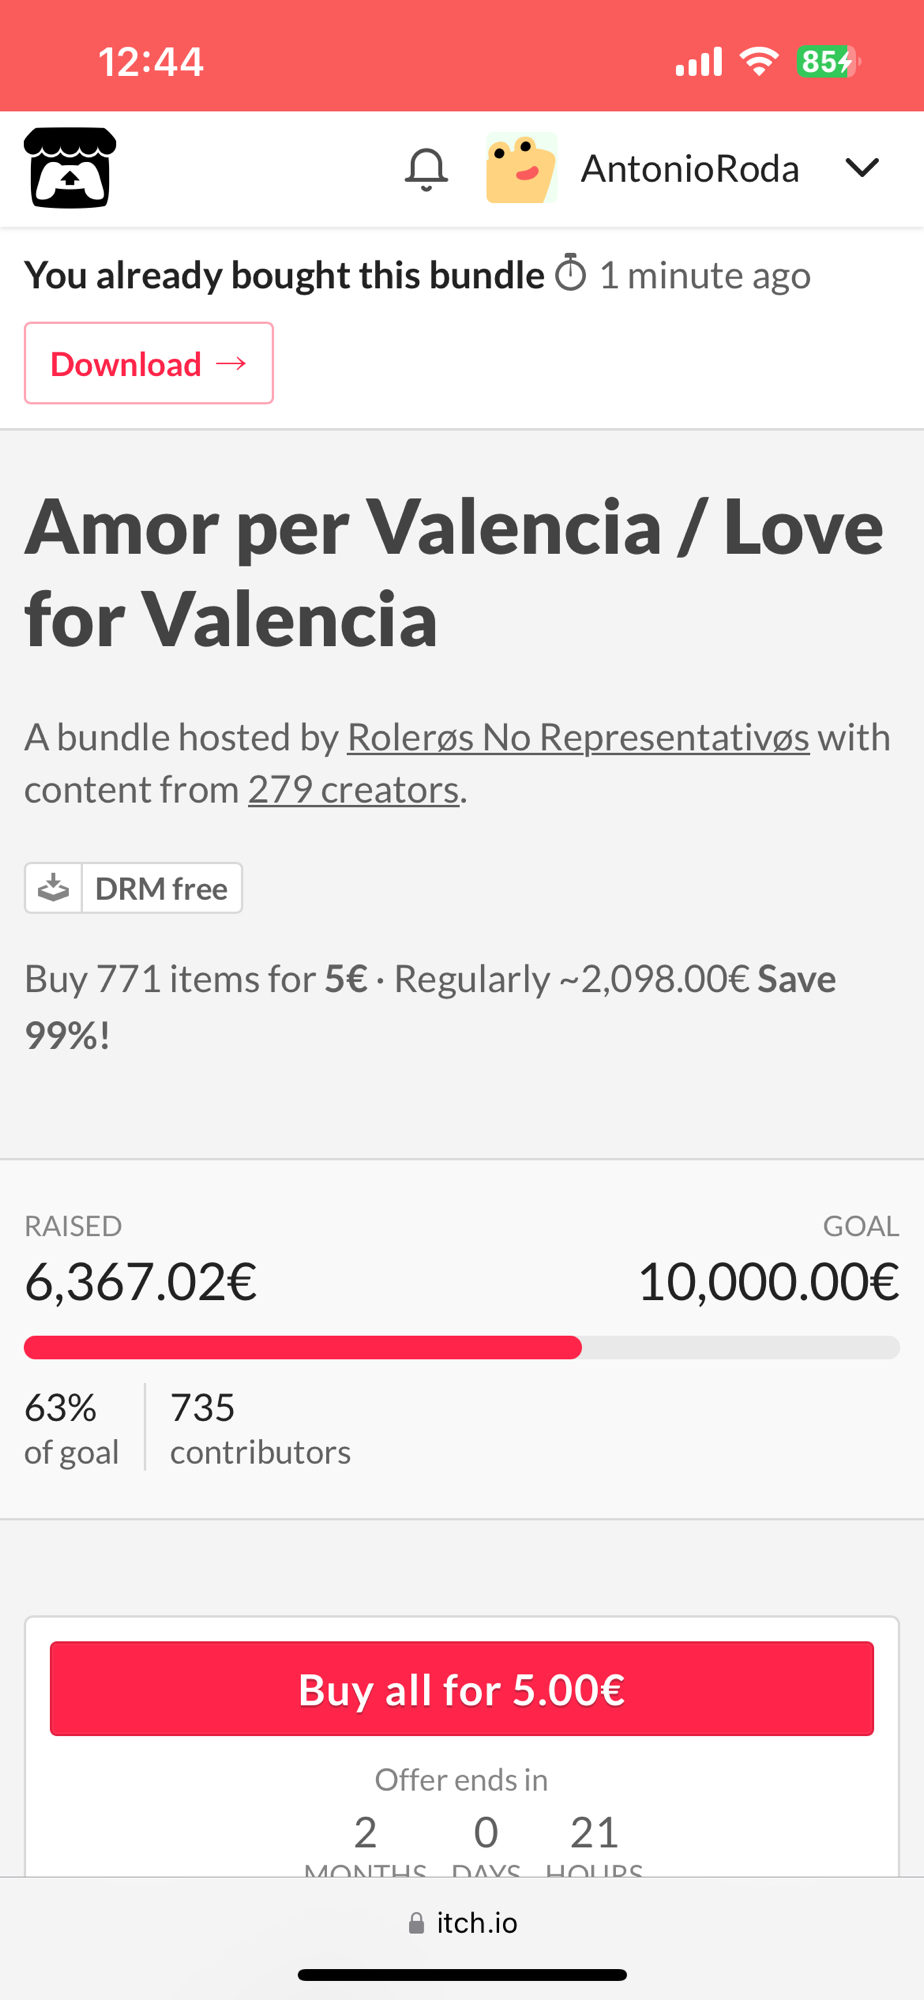Tap the lock icon in address bar
This screenshot has height=2000, width=924.
(416, 1924)
